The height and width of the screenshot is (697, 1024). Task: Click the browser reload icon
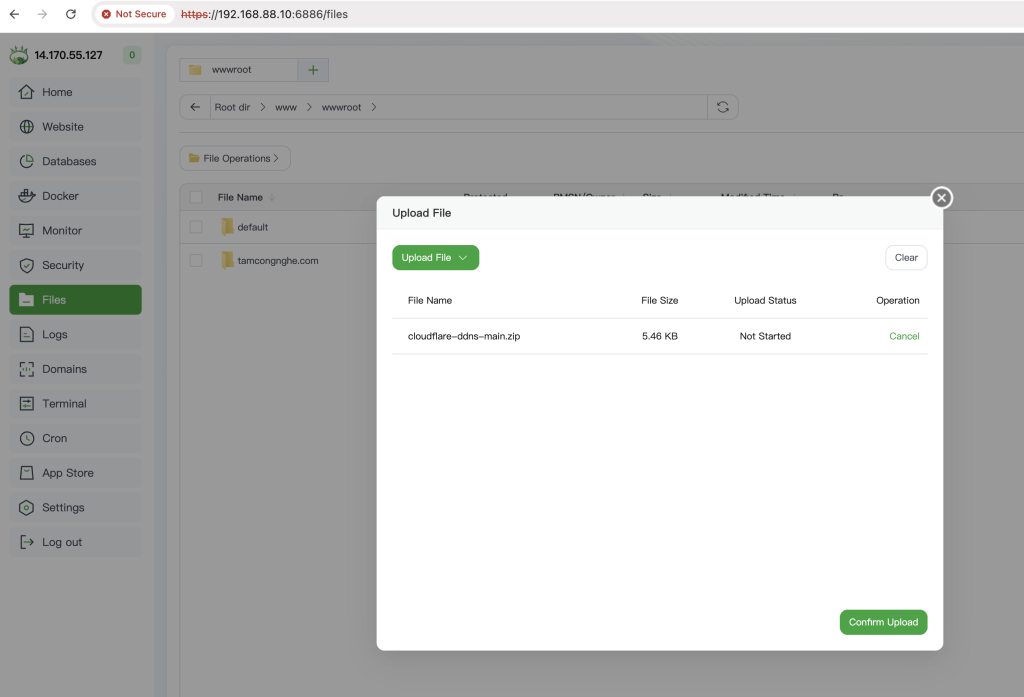(70, 14)
